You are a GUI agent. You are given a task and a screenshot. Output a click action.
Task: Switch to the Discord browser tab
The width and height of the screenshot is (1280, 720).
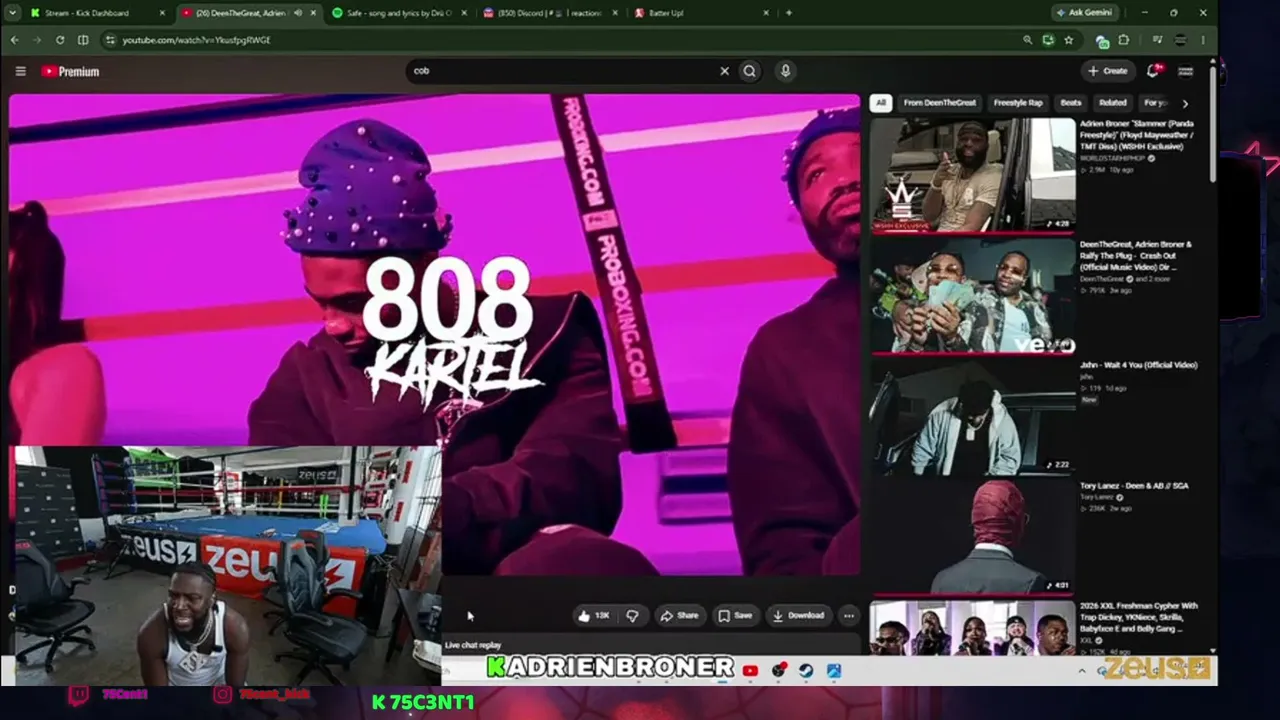coord(548,13)
